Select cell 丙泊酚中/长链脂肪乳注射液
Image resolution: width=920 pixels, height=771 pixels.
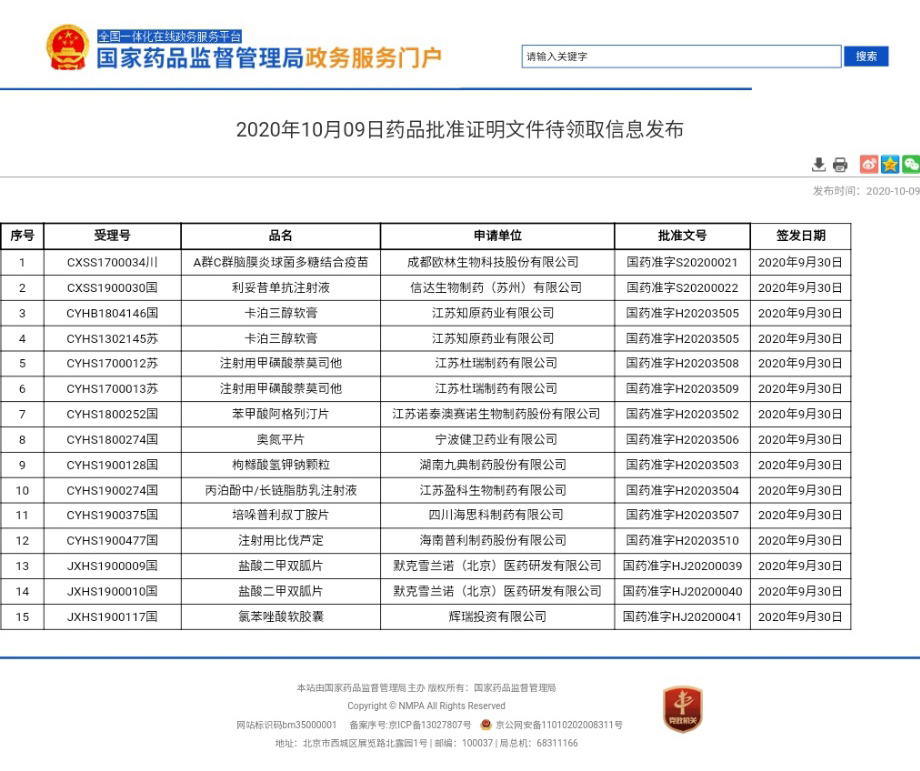click(280, 491)
